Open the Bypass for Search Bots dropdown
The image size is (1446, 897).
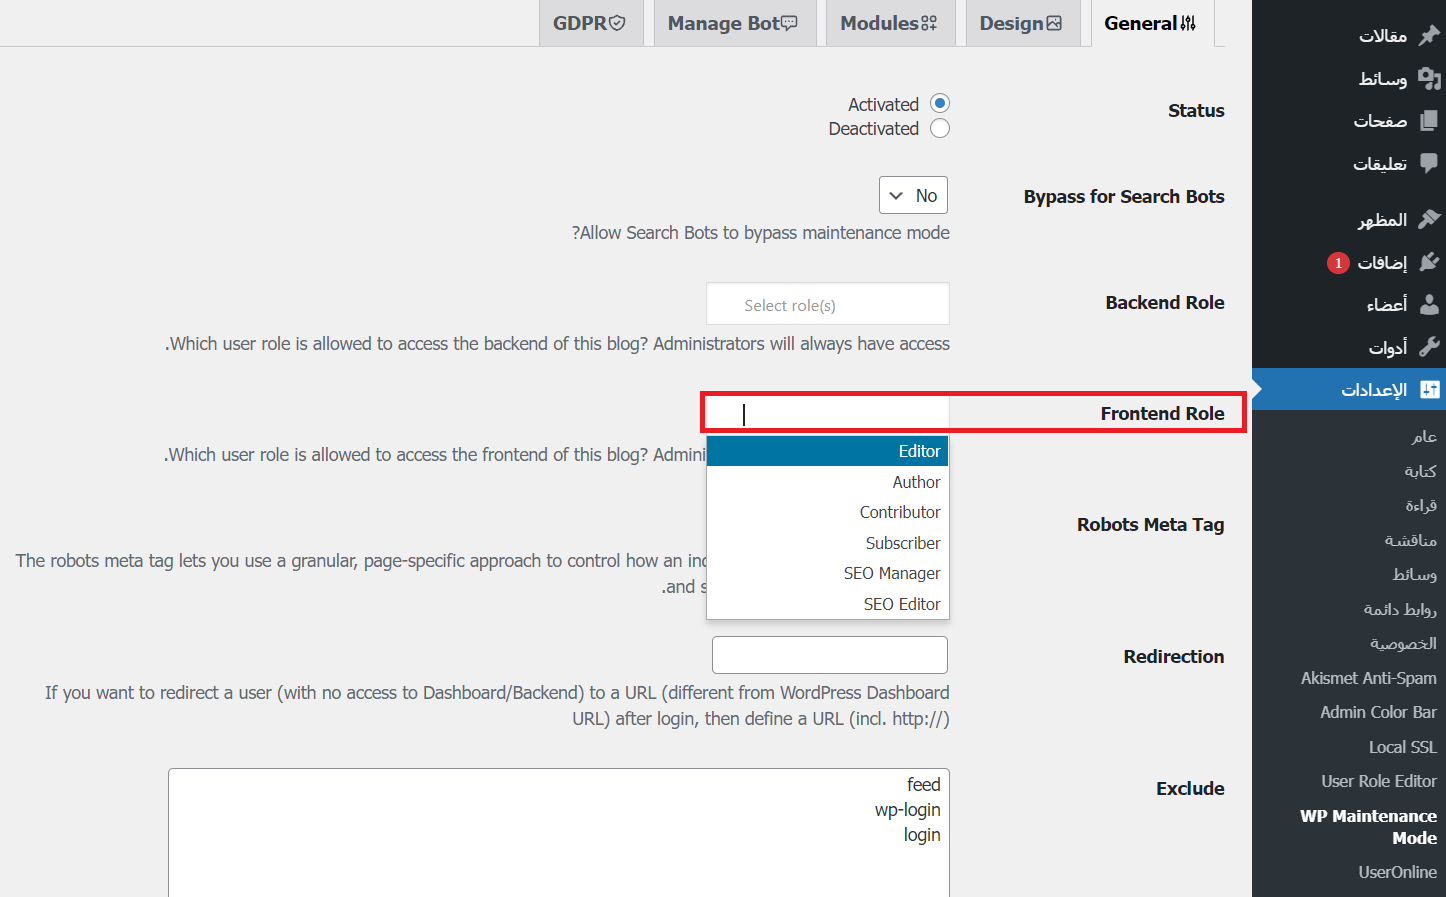tap(913, 196)
